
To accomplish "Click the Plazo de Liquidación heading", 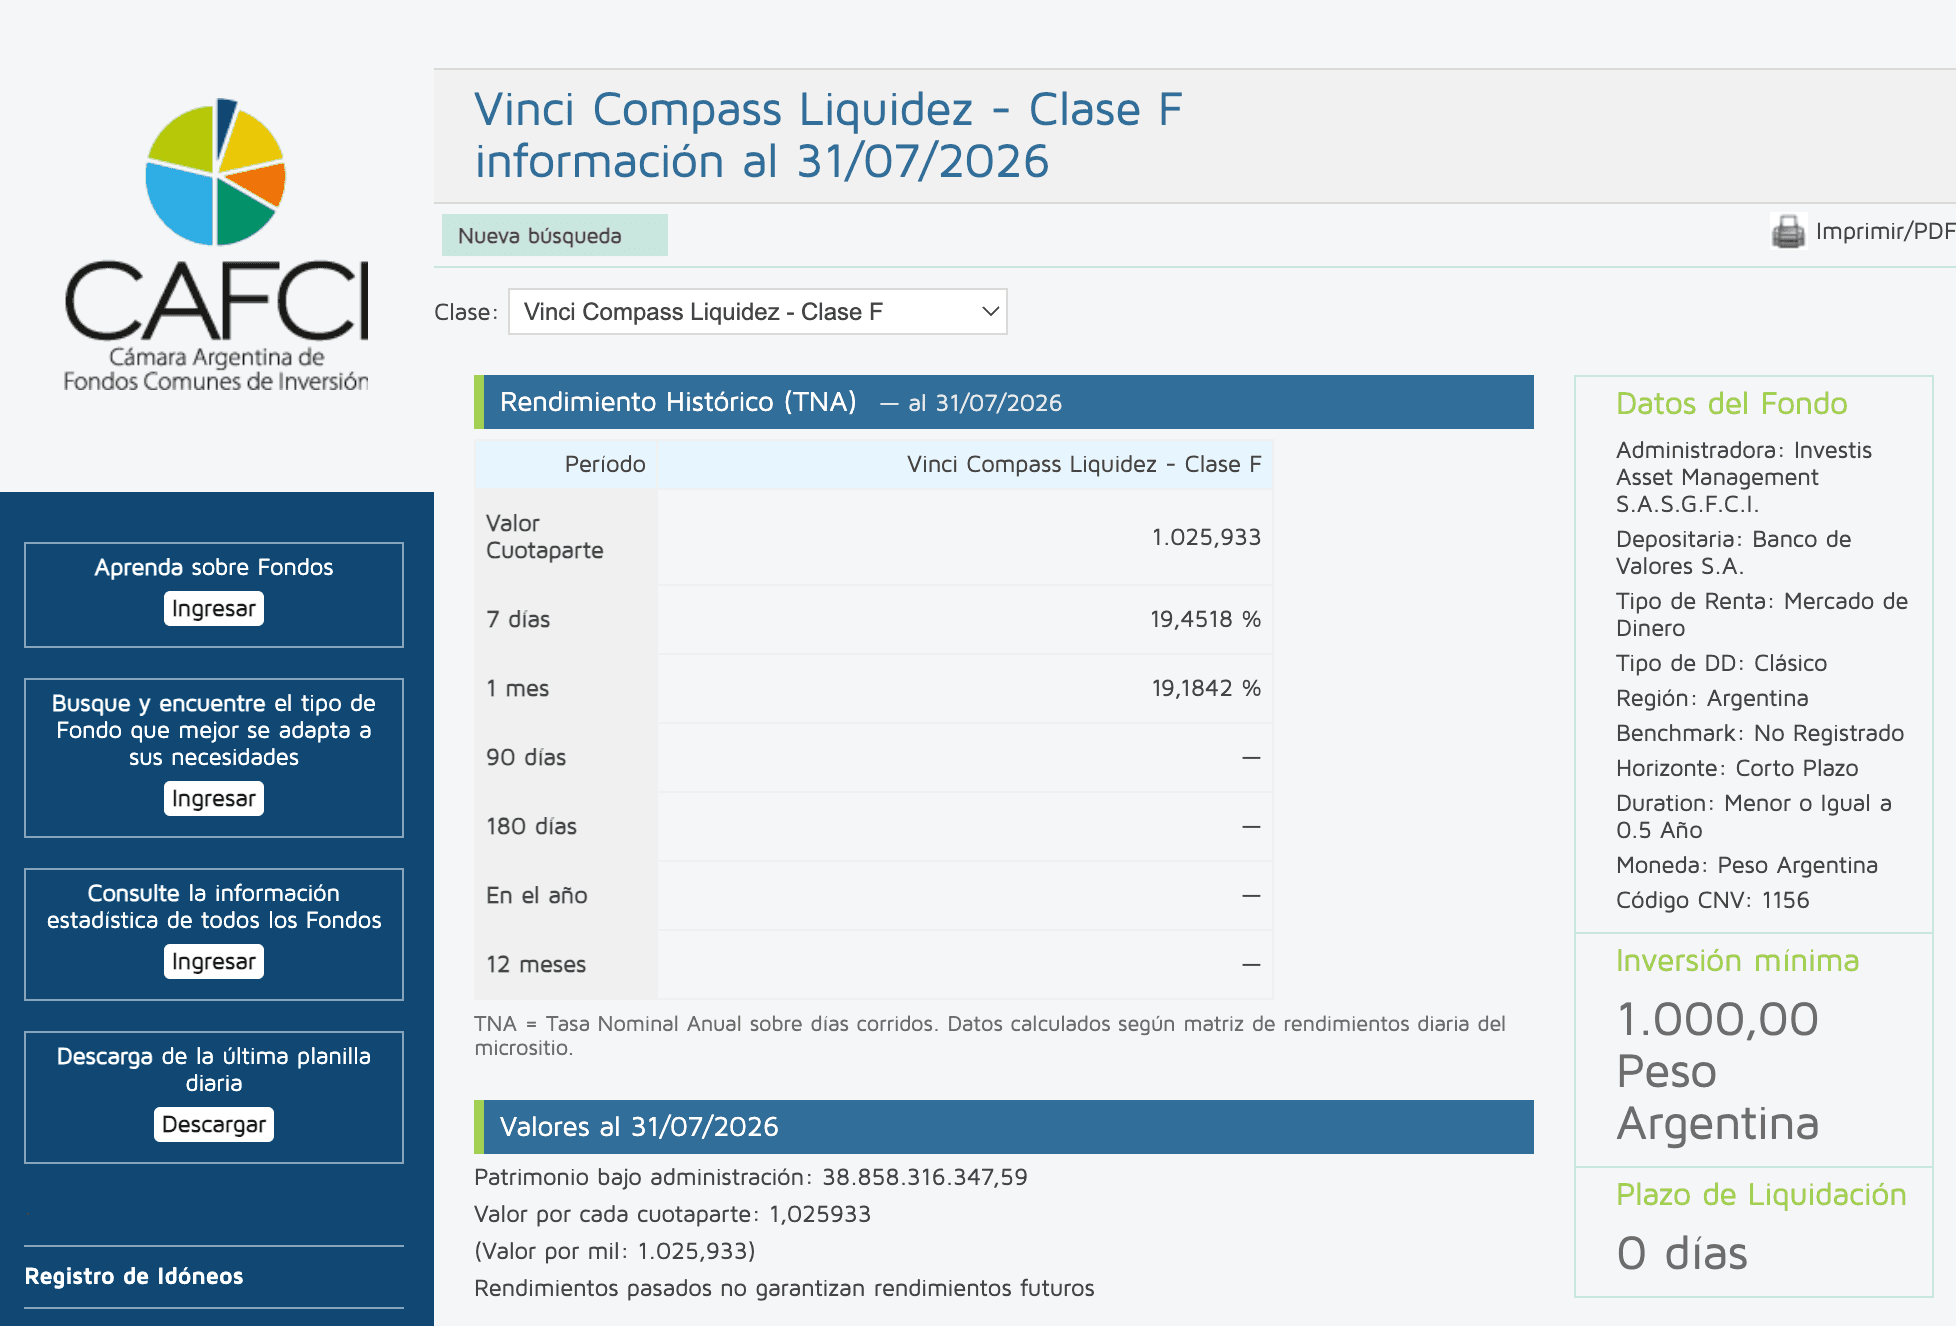I will (1762, 1194).
